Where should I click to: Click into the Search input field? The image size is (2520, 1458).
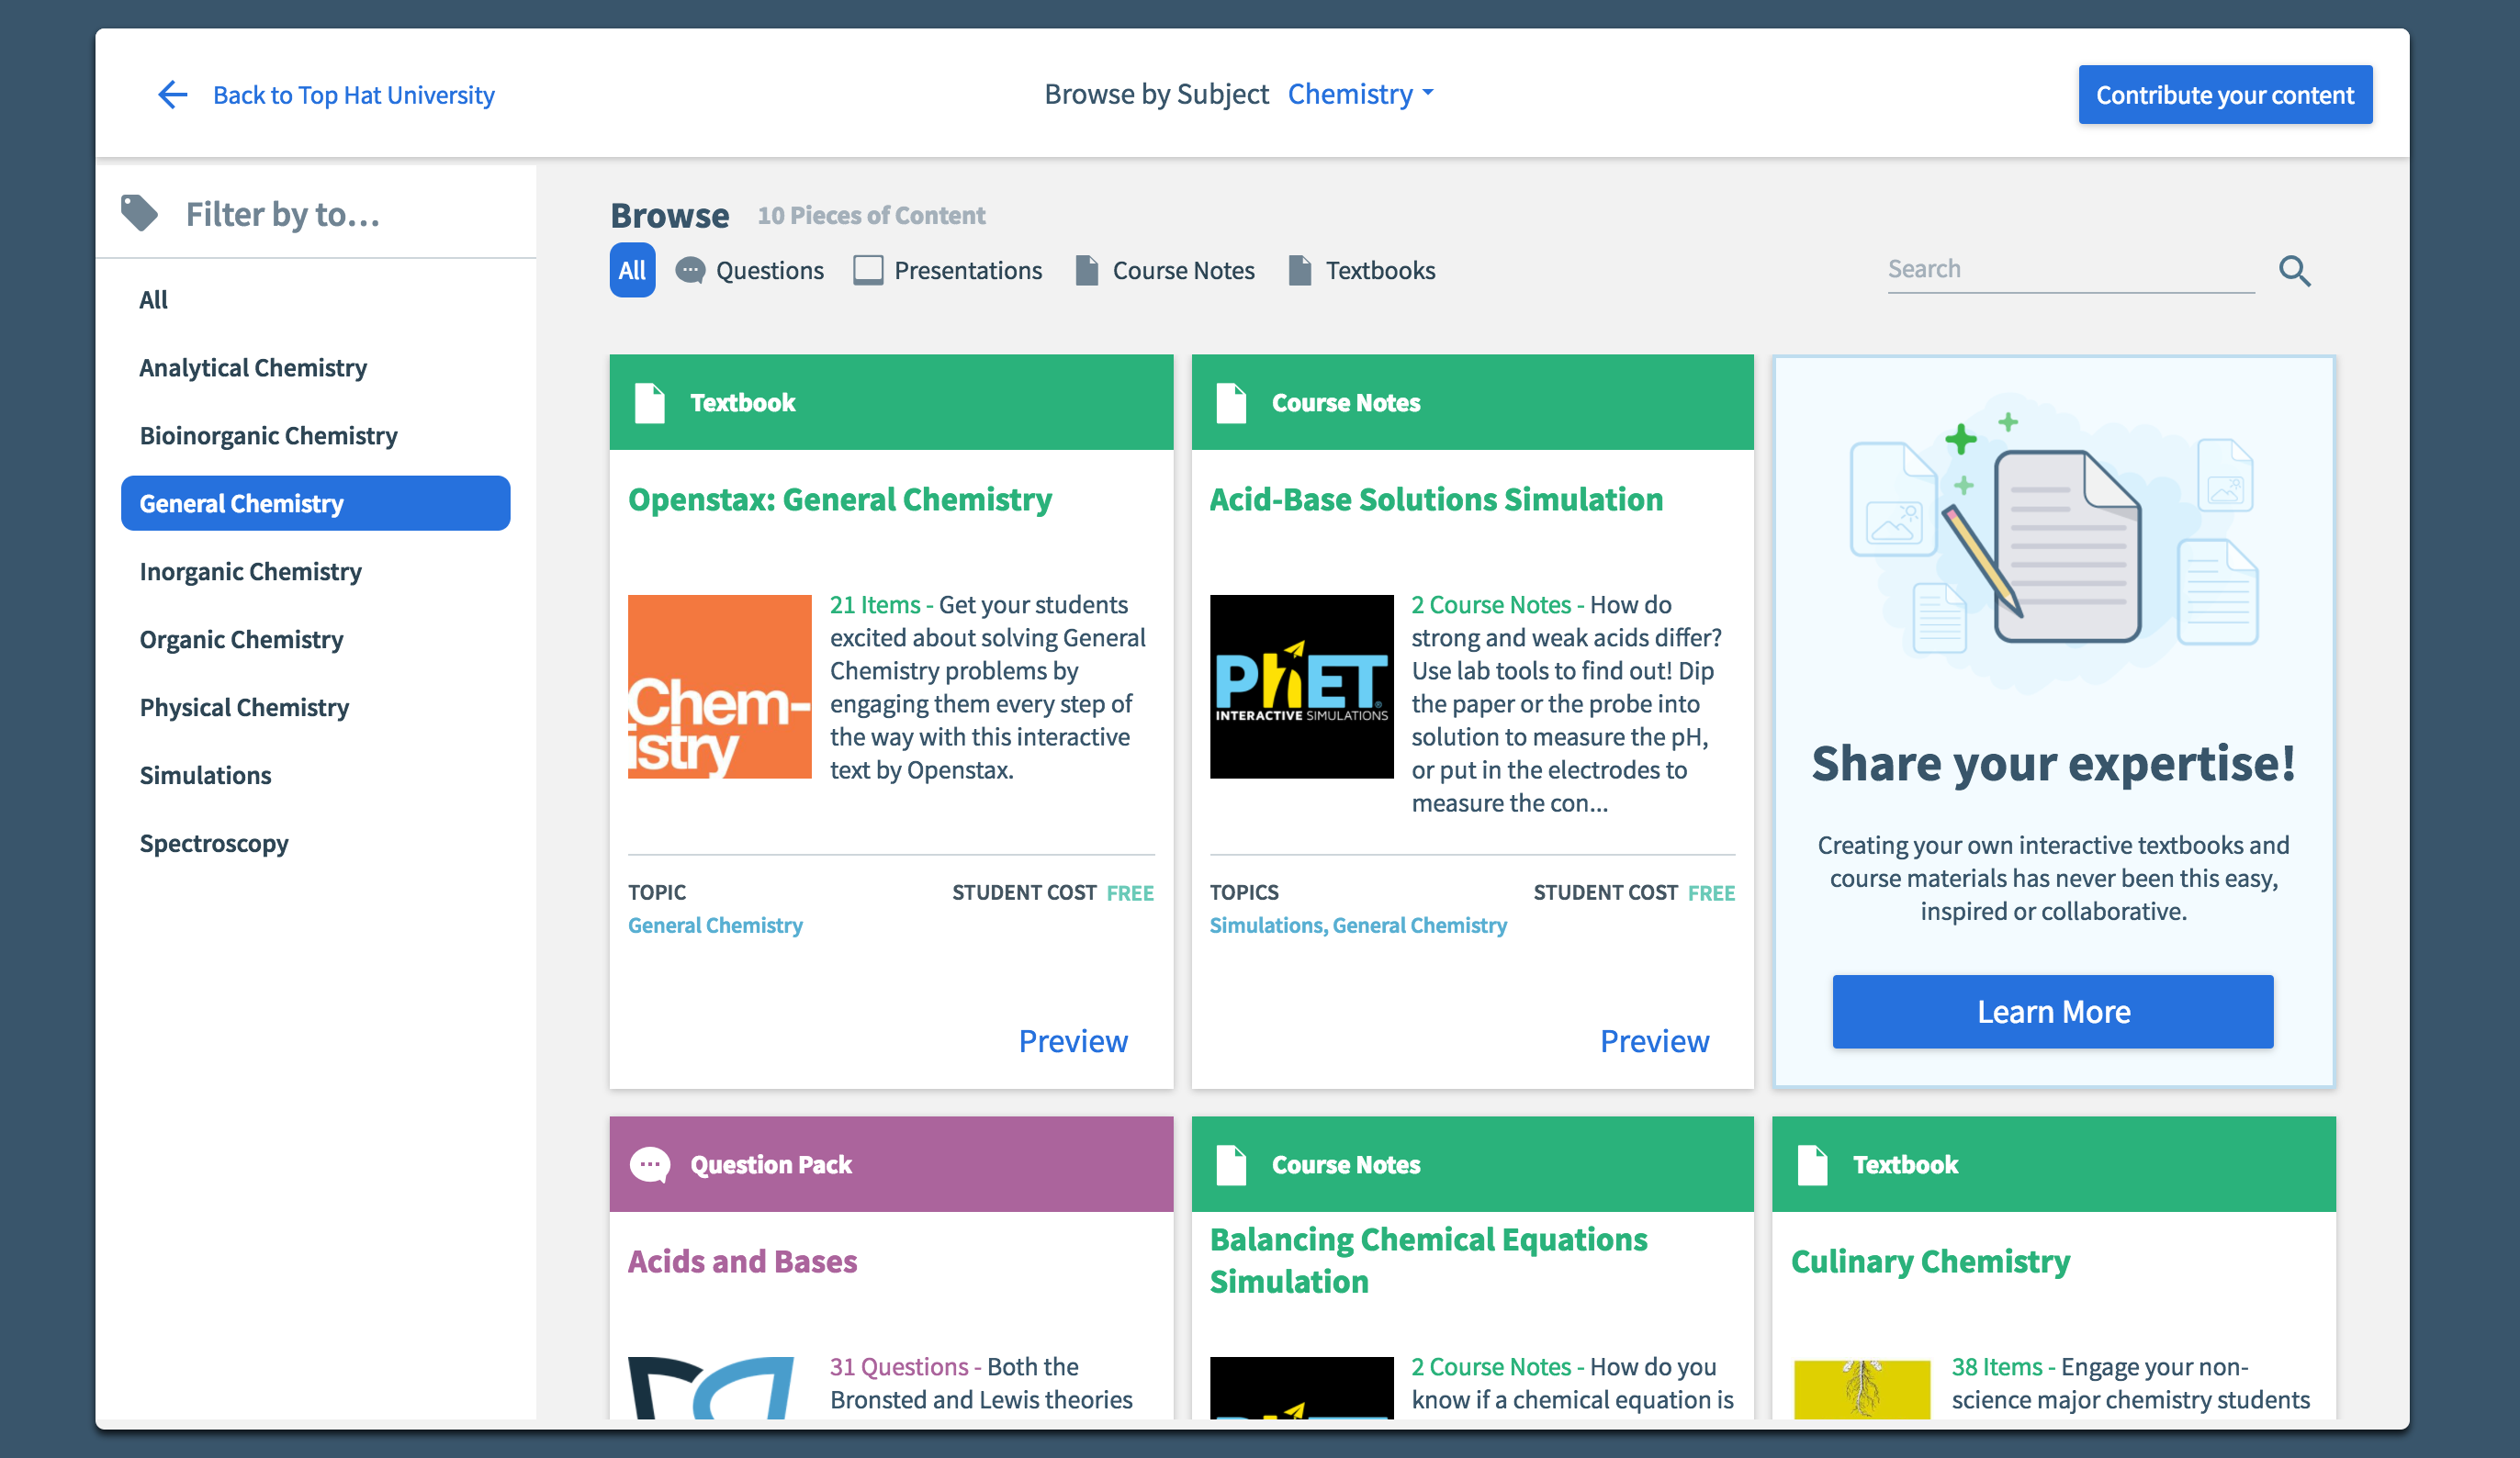coord(2068,269)
